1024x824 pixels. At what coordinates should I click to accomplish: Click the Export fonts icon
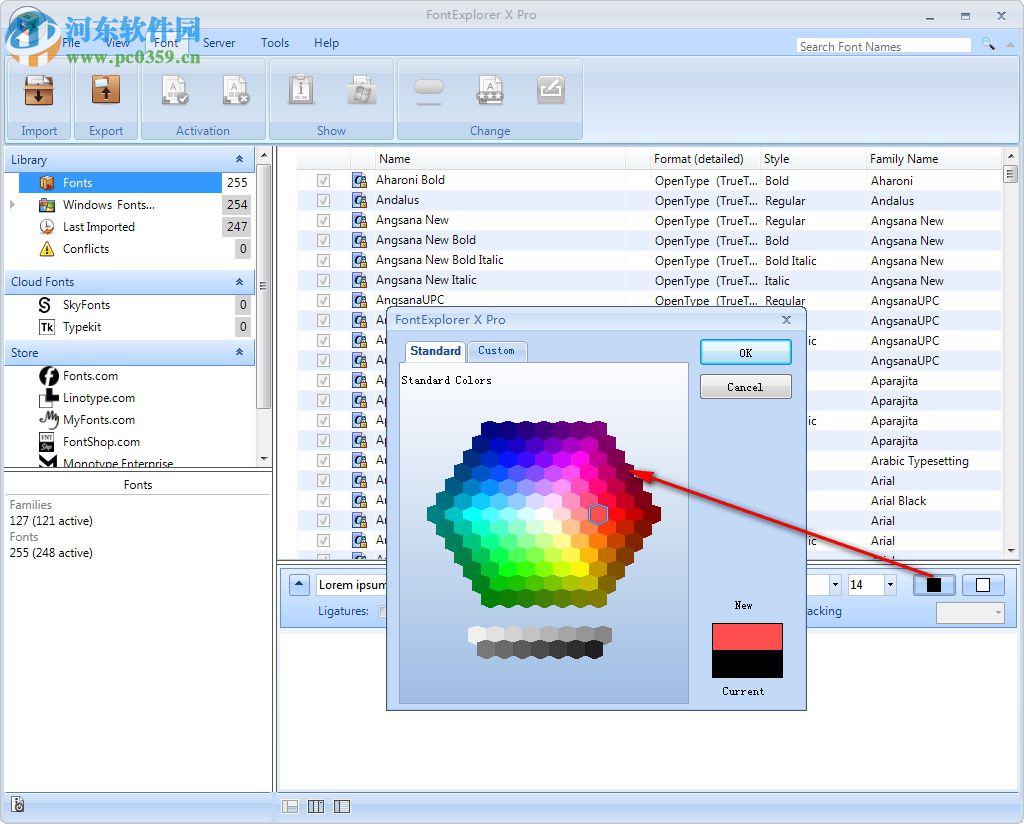tap(106, 92)
